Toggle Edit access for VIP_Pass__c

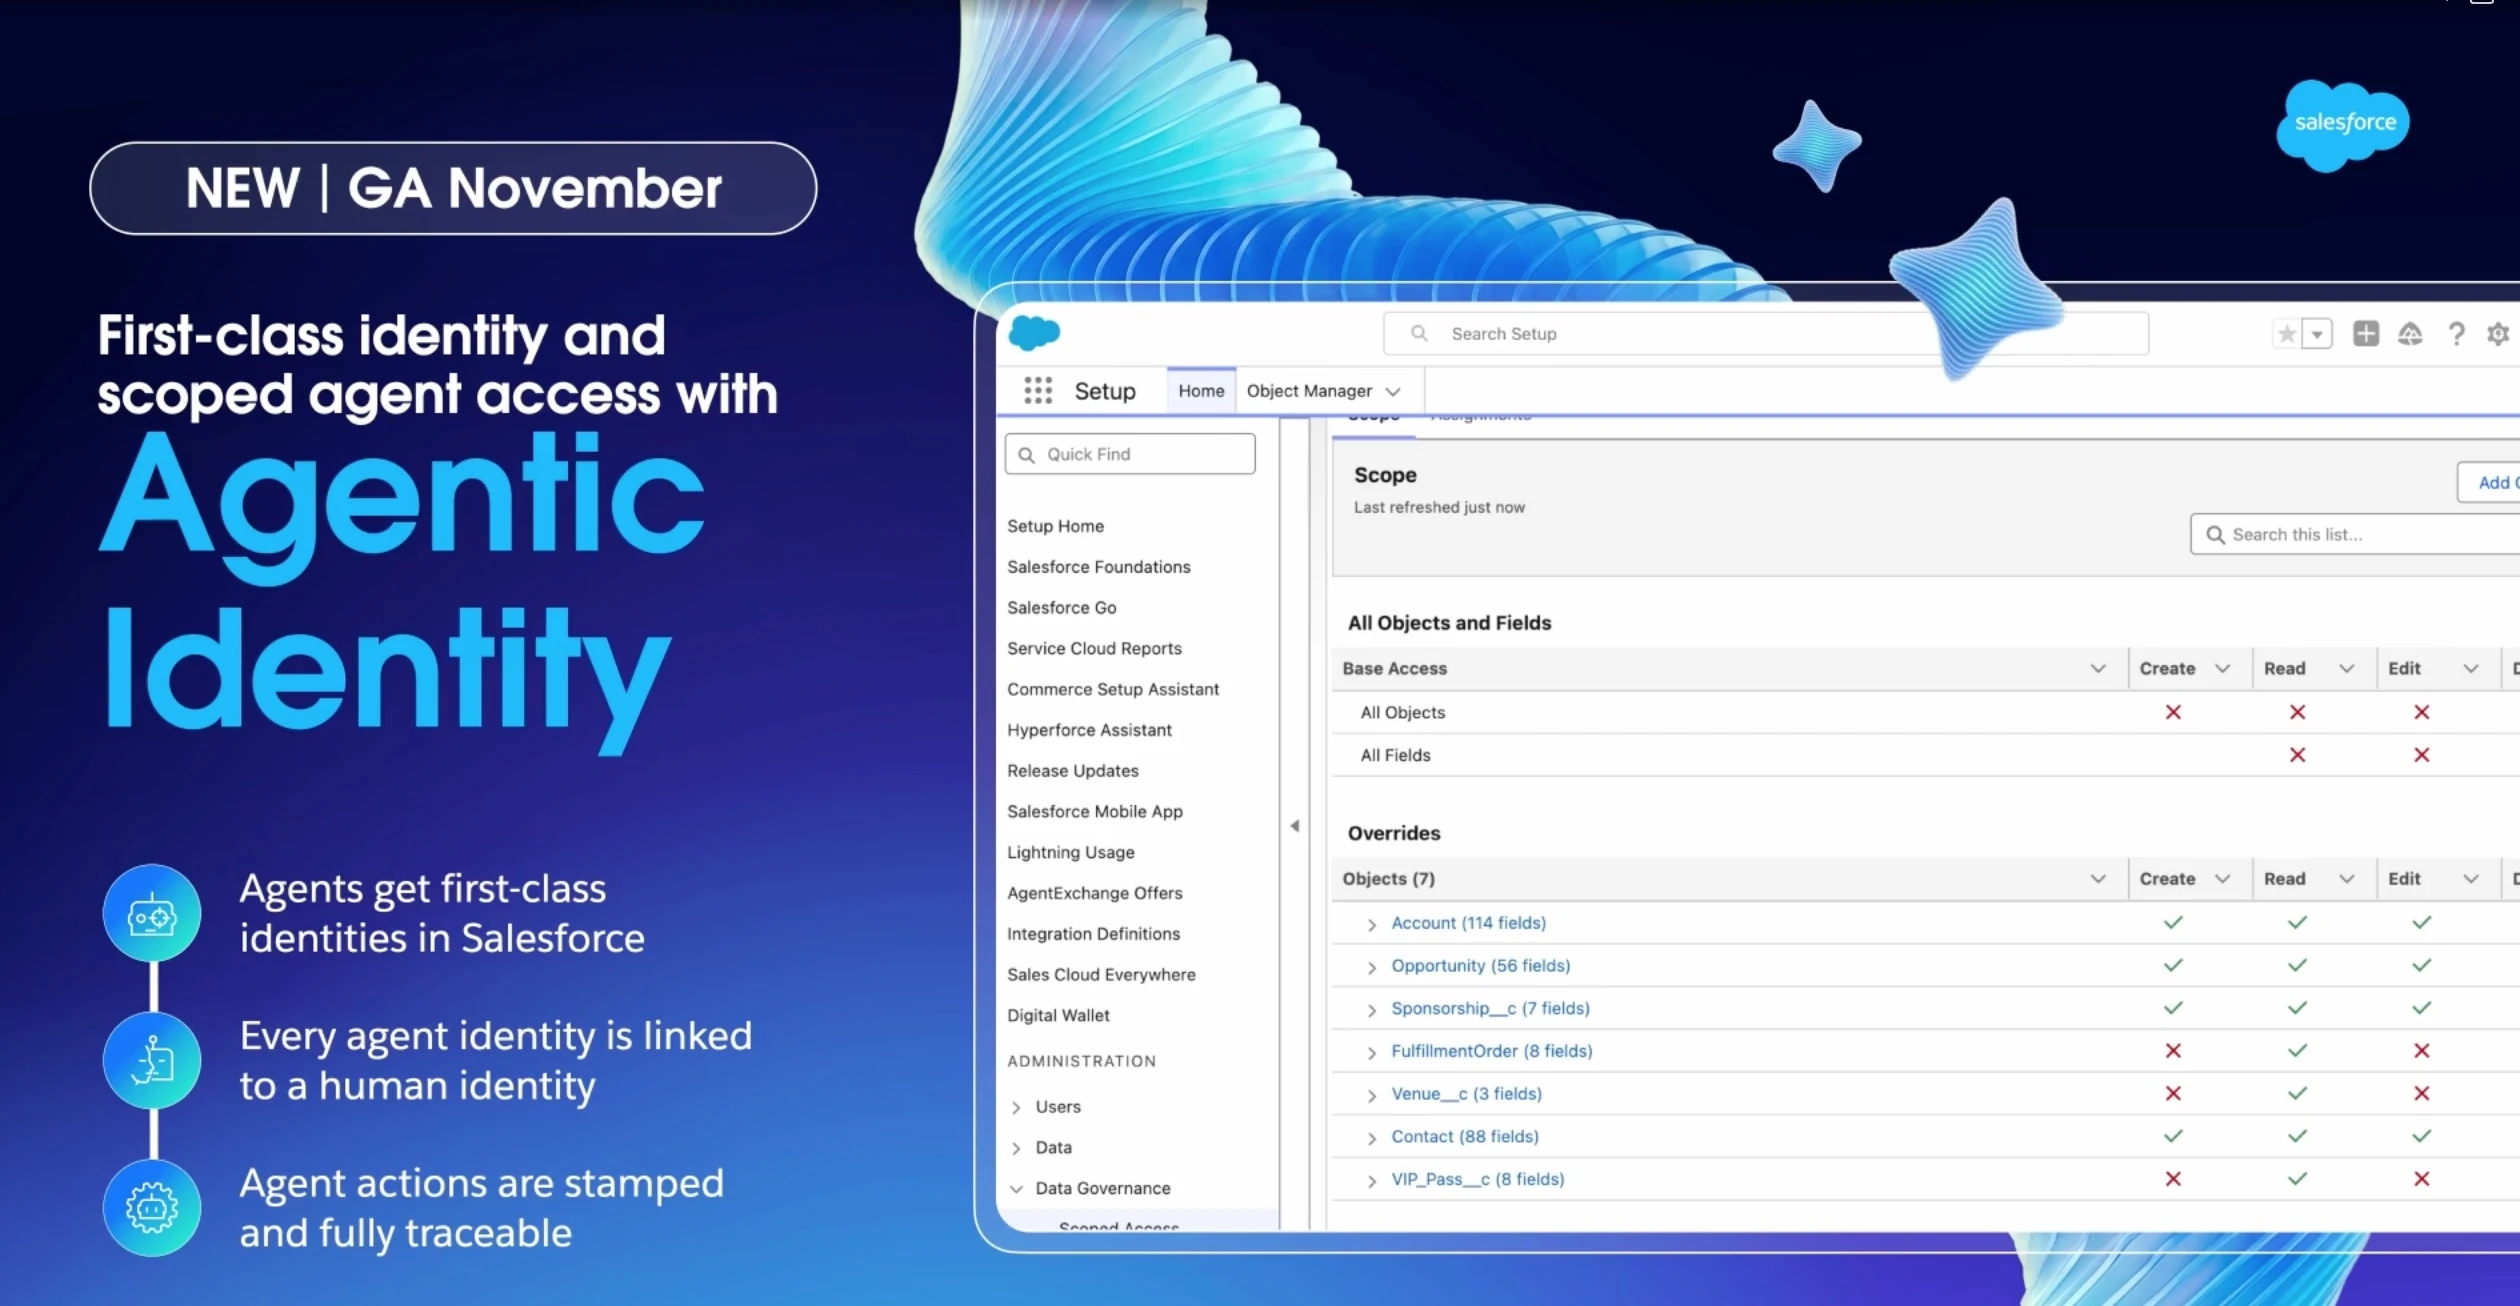coord(2421,1179)
